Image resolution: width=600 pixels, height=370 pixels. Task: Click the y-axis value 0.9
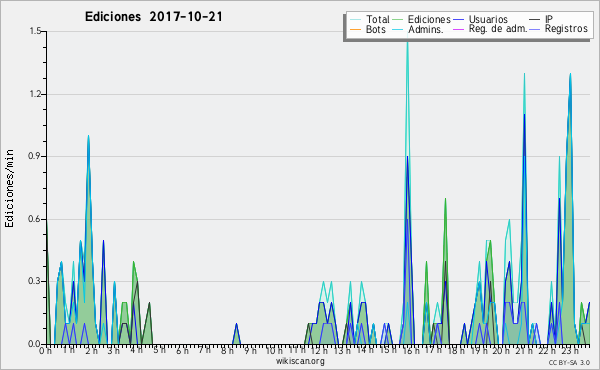pyautogui.click(x=35, y=156)
